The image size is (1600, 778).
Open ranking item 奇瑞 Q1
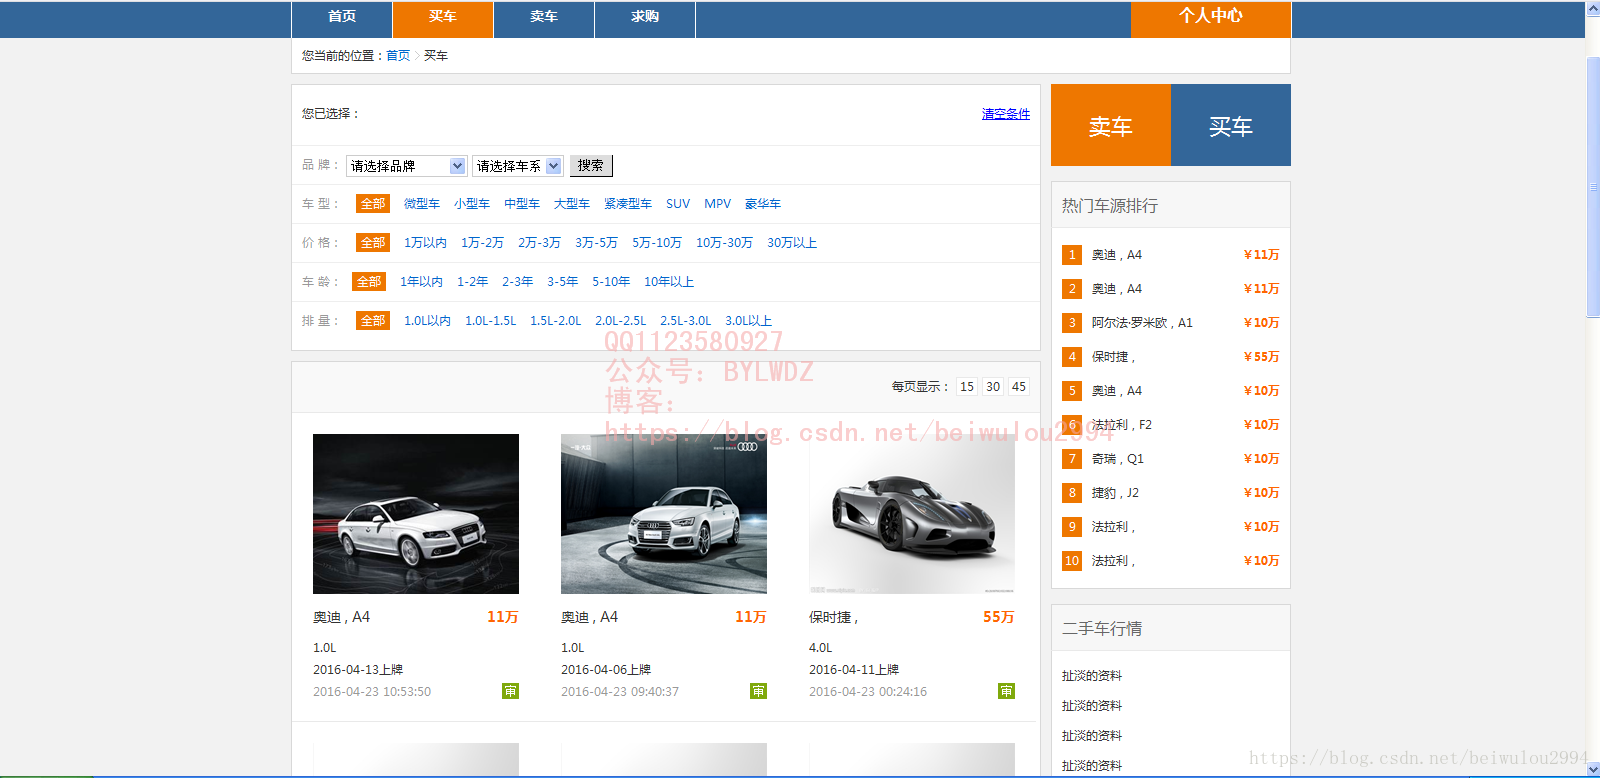pyautogui.click(x=1118, y=459)
